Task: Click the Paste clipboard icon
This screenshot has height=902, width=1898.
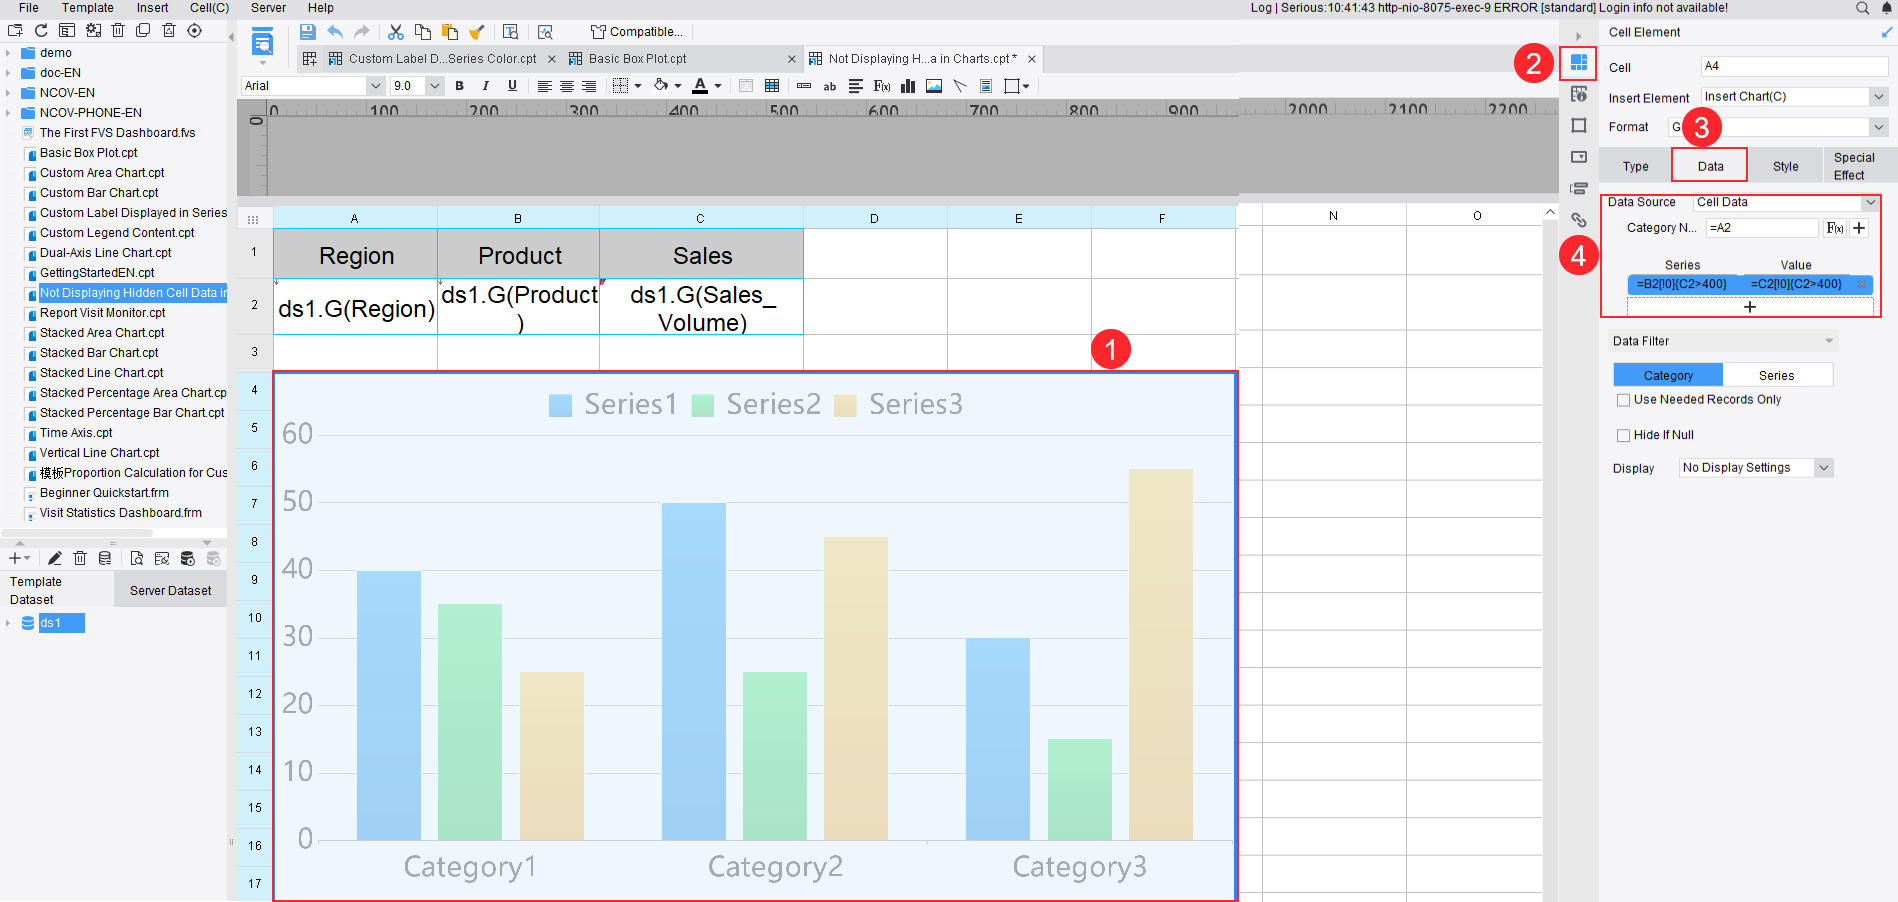Action: click(x=450, y=32)
